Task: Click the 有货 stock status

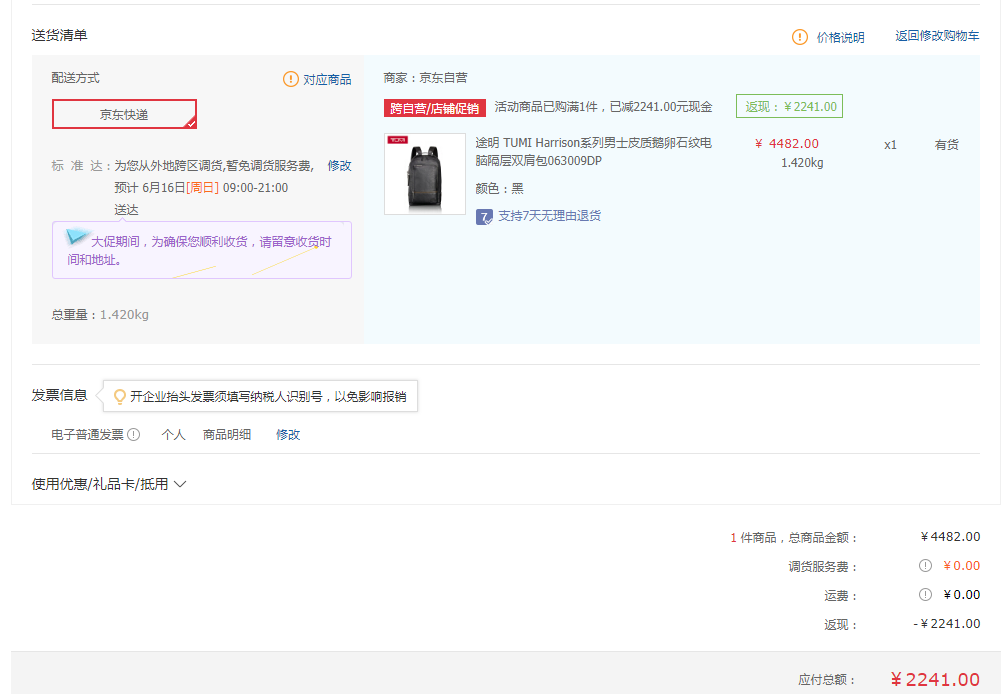Action: tap(947, 145)
